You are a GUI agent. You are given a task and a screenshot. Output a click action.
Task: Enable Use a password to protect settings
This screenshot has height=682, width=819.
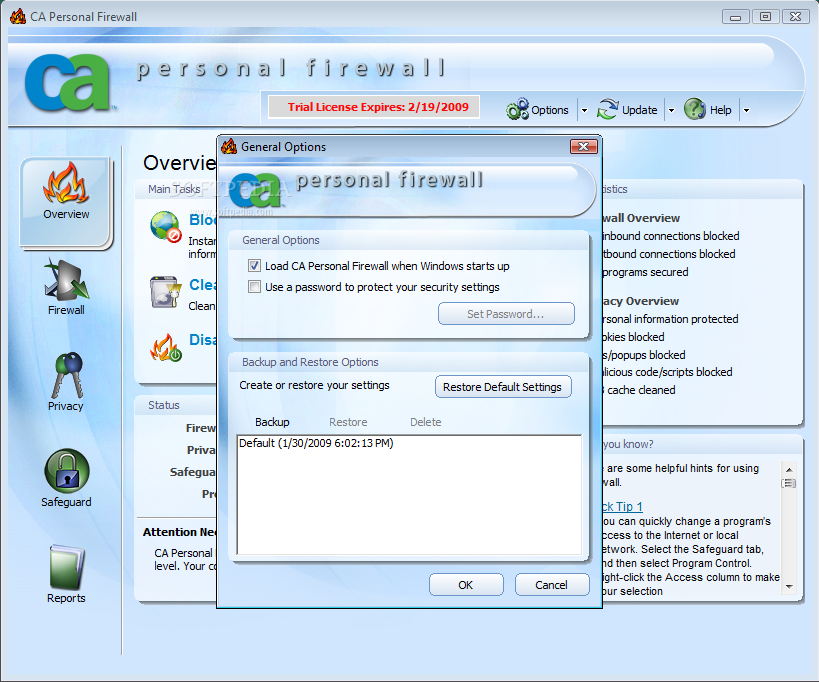pyautogui.click(x=254, y=287)
